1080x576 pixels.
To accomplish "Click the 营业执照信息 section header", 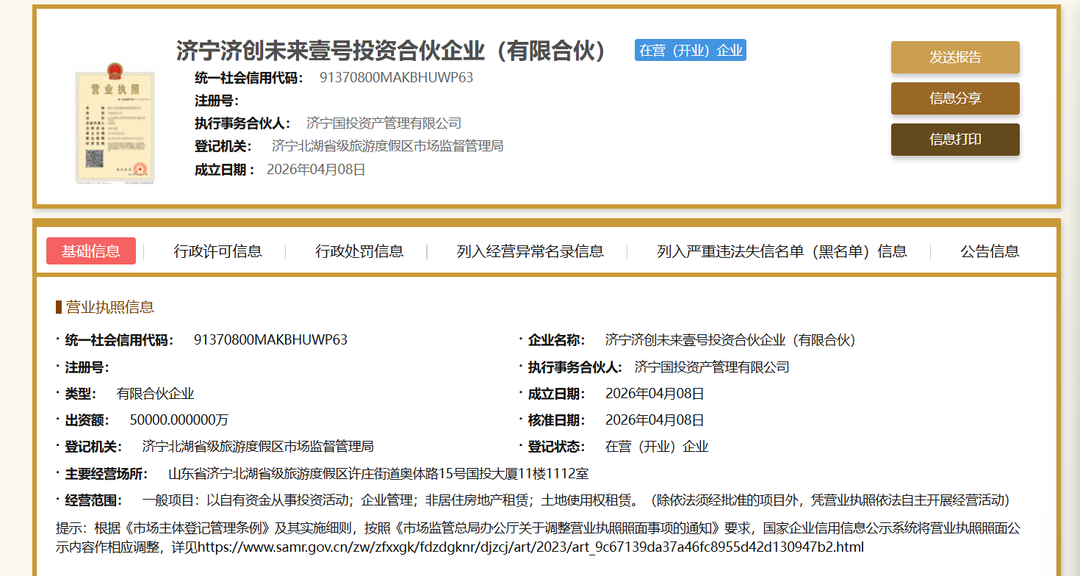I will pos(110,307).
